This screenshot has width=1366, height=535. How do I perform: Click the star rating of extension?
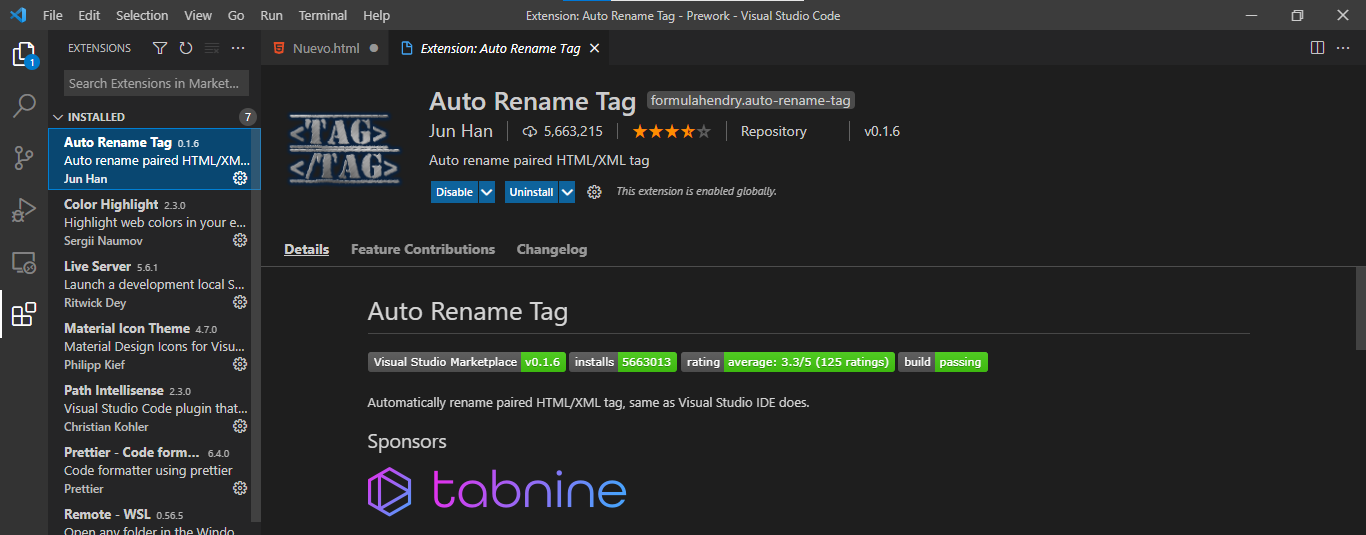[x=671, y=131]
